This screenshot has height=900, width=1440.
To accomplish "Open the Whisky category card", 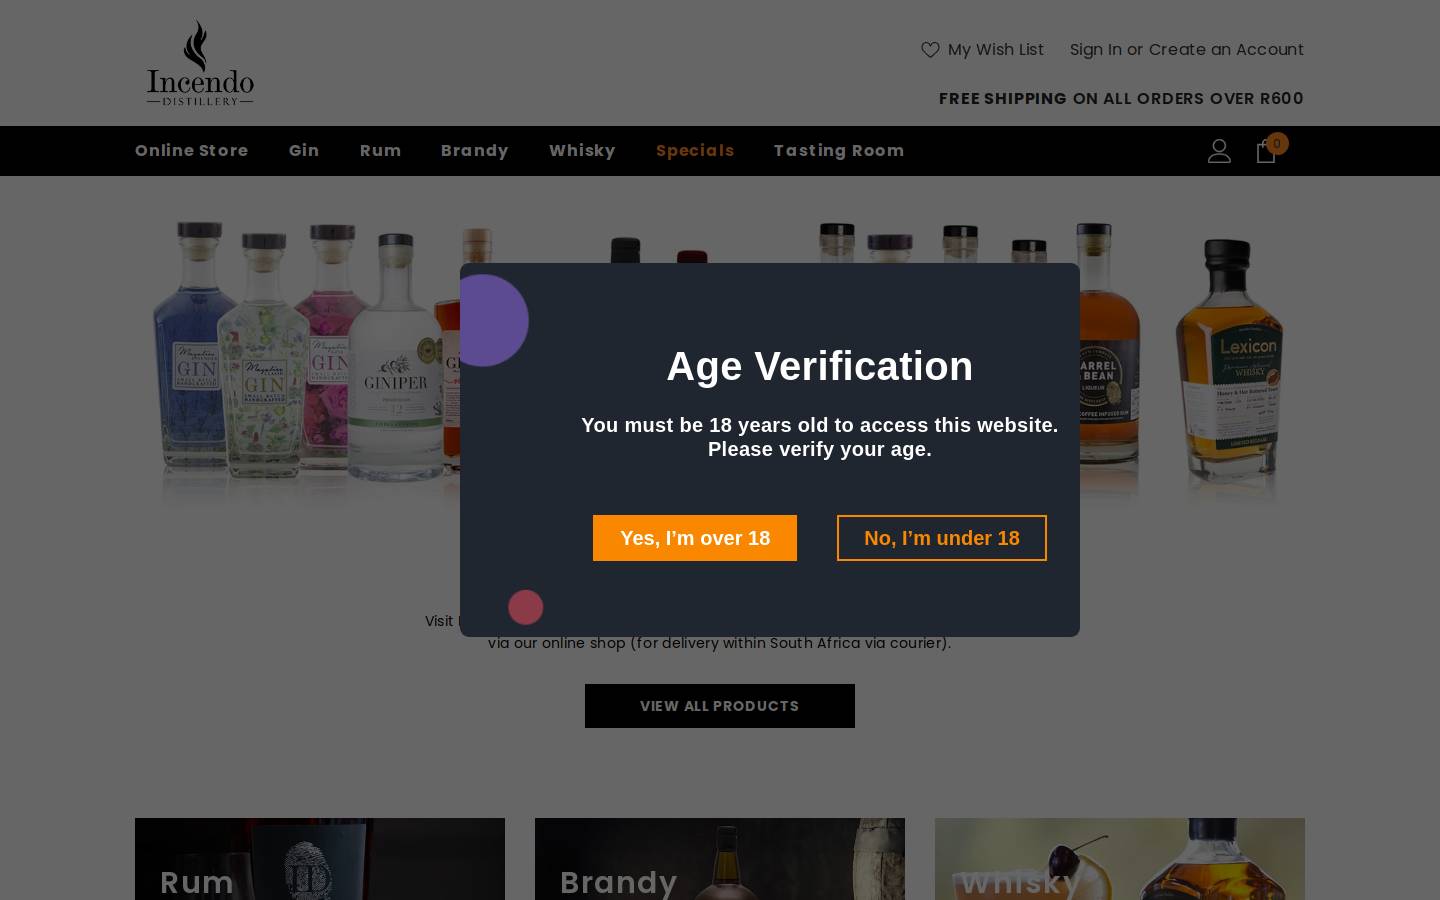I will (x=1120, y=859).
